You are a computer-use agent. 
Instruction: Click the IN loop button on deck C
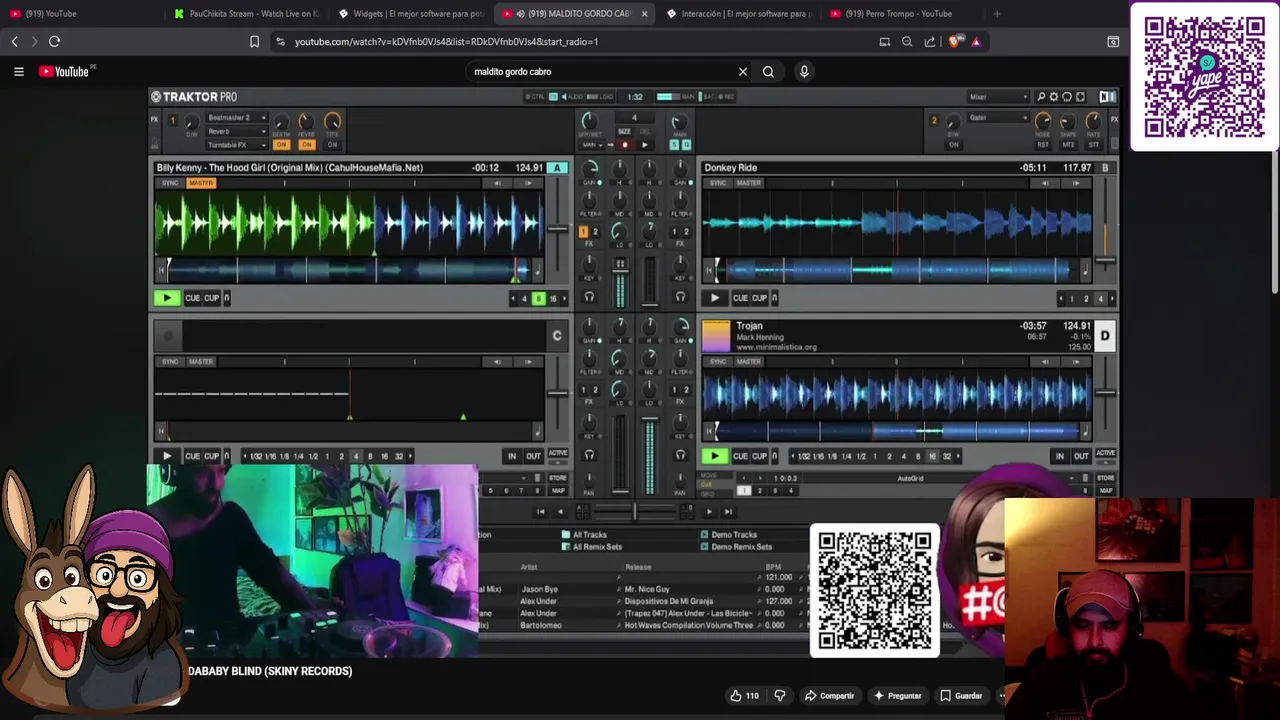[511, 456]
